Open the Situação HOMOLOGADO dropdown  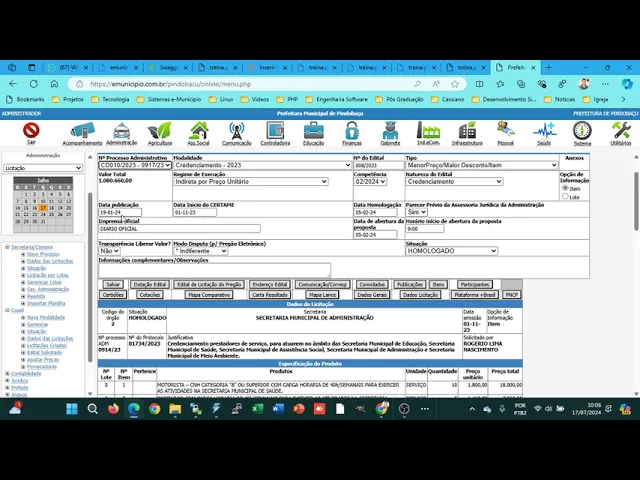click(x=451, y=251)
